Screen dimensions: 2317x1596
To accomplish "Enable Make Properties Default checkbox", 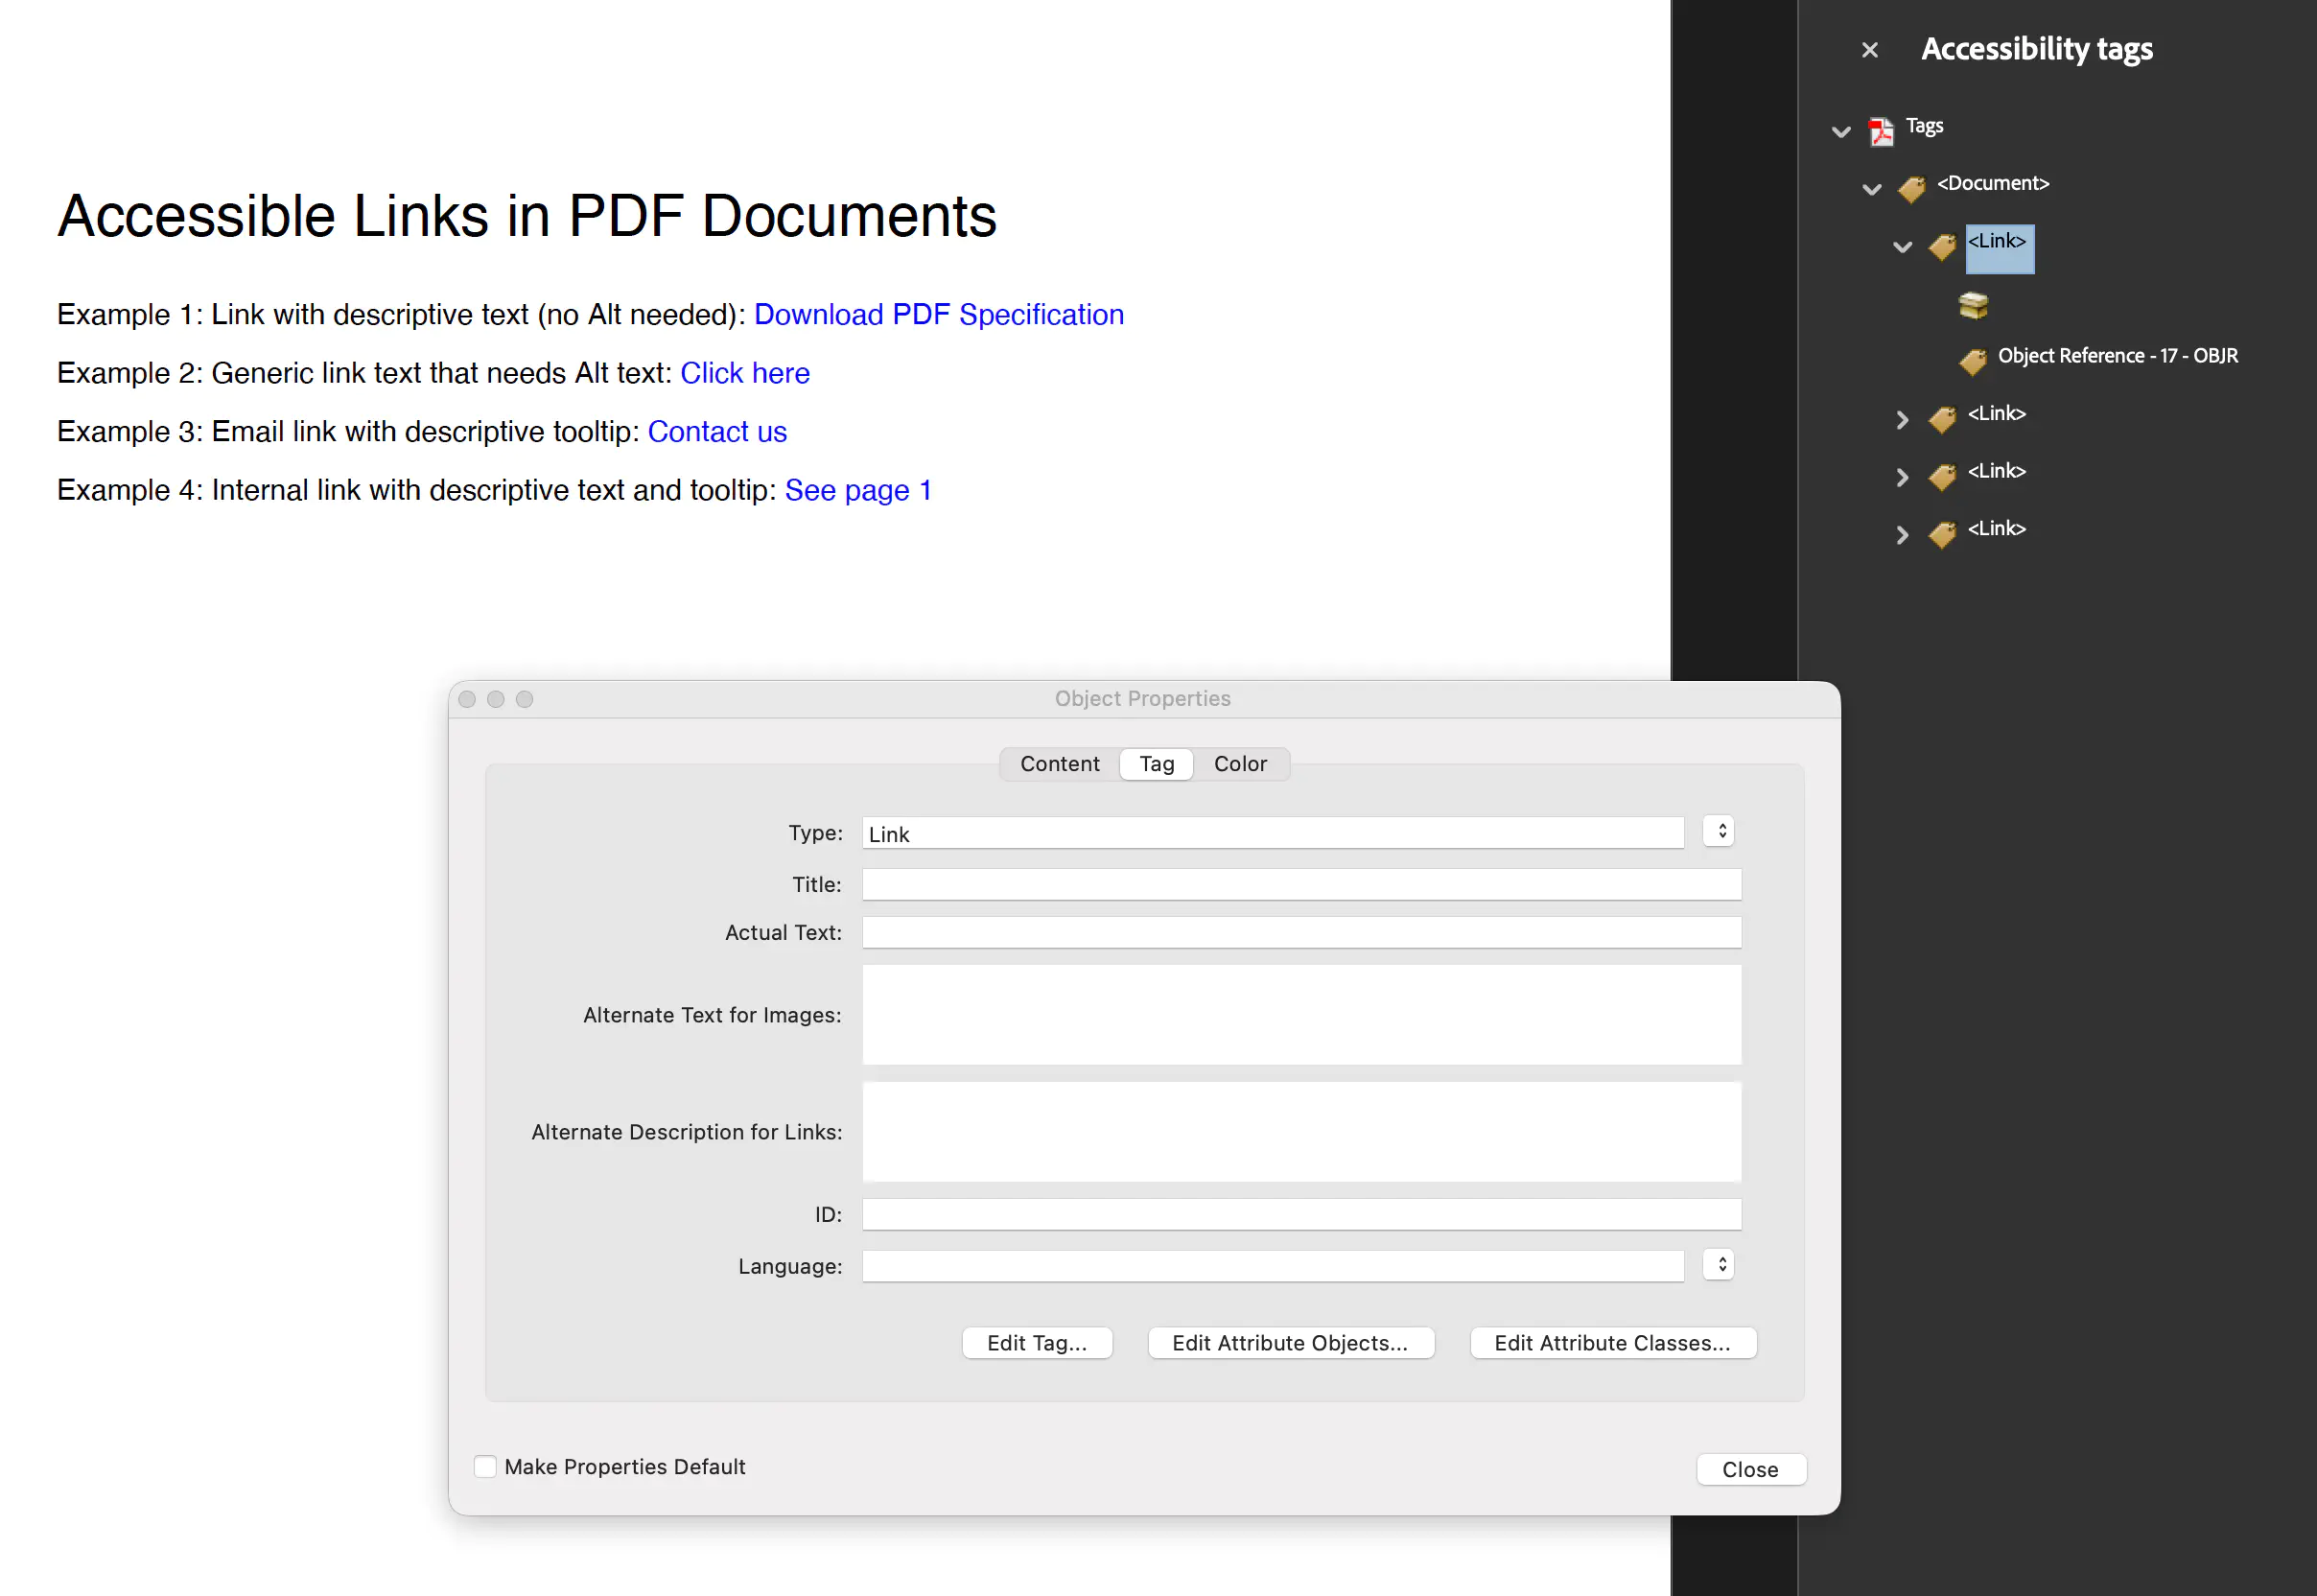I will (485, 1466).
